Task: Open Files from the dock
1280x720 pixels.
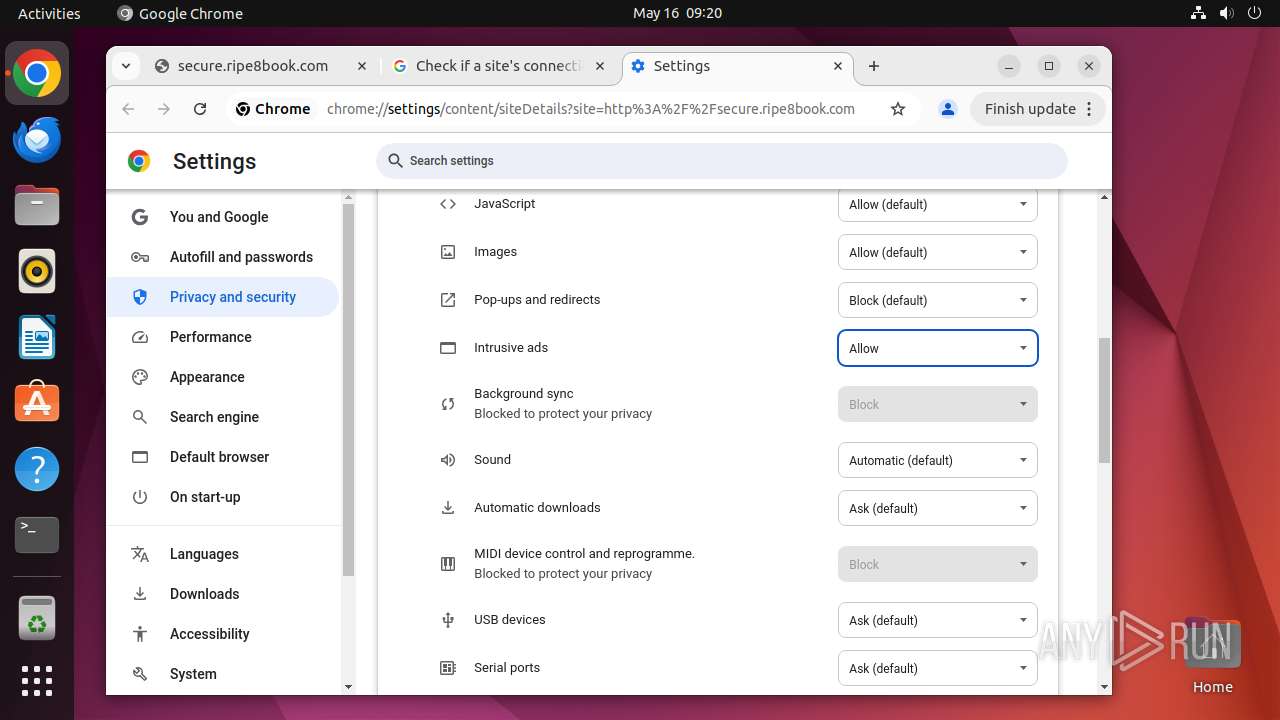Action: 37,206
